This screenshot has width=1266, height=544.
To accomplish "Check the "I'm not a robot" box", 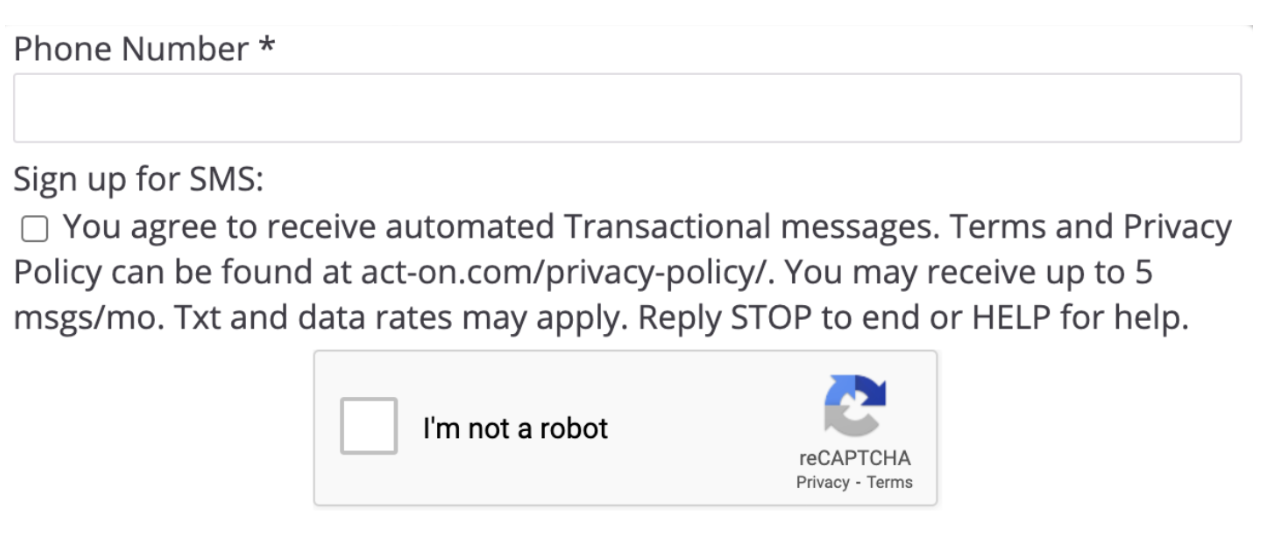I will pos(369,426).
